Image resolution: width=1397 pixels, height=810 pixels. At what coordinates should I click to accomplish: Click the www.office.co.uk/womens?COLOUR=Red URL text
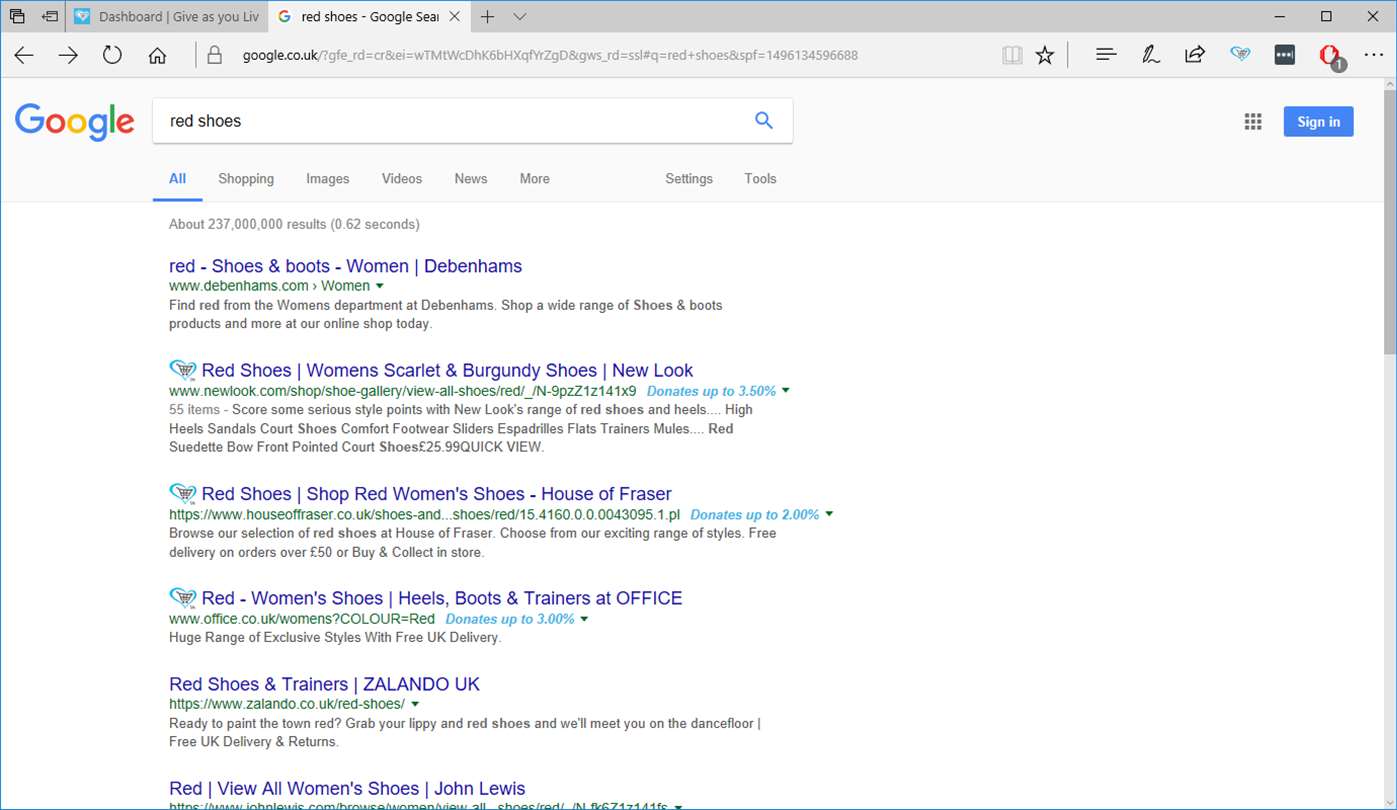pyautogui.click(x=302, y=619)
